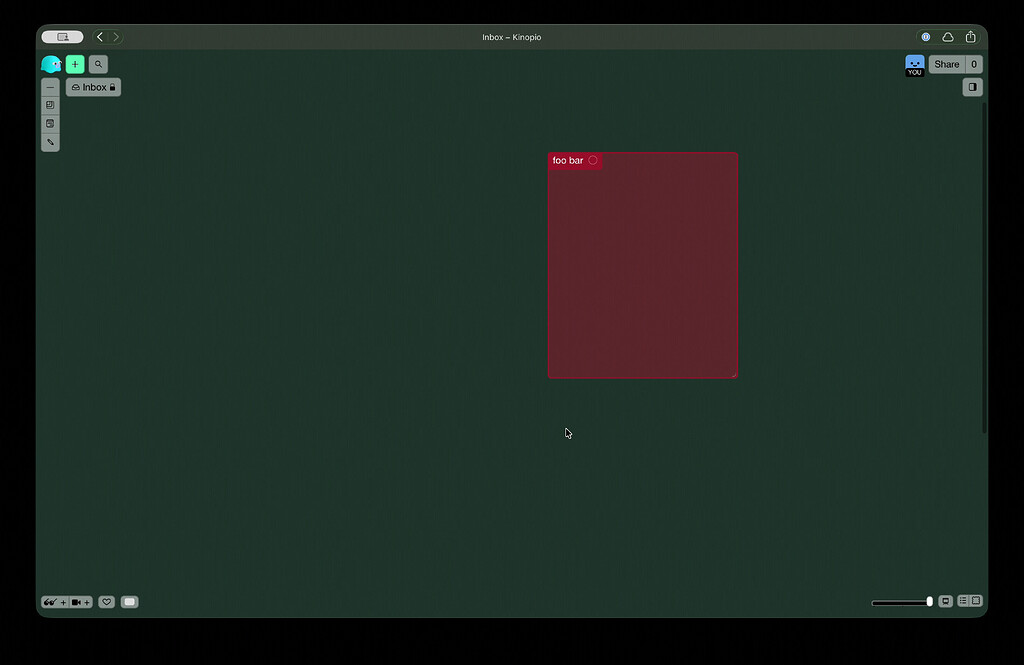Screen dimensions: 1024x665
Task: Click the 1Password extension icon
Action: tap(925, 37)
